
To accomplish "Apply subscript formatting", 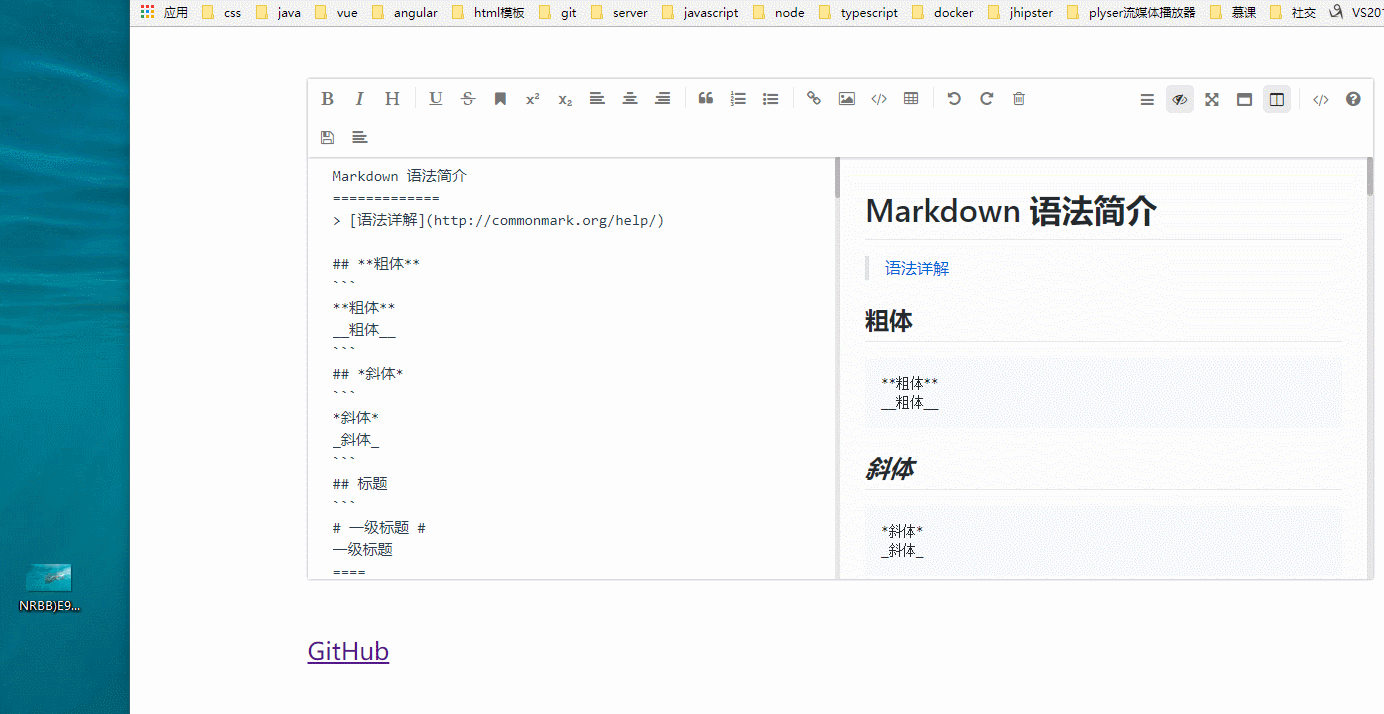I will tap(565, 99).
